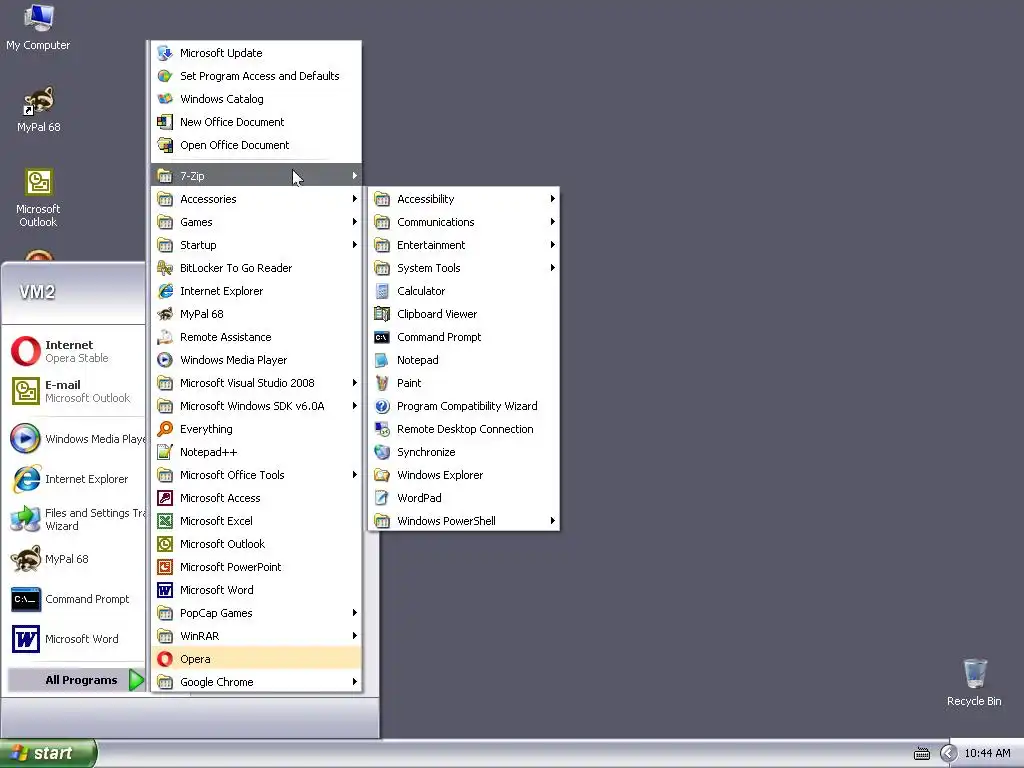Open Paint from the Accessories submenu
The width and height of the screenshot is (1024, 768).
pyautogui.click(x=464, y=383)
